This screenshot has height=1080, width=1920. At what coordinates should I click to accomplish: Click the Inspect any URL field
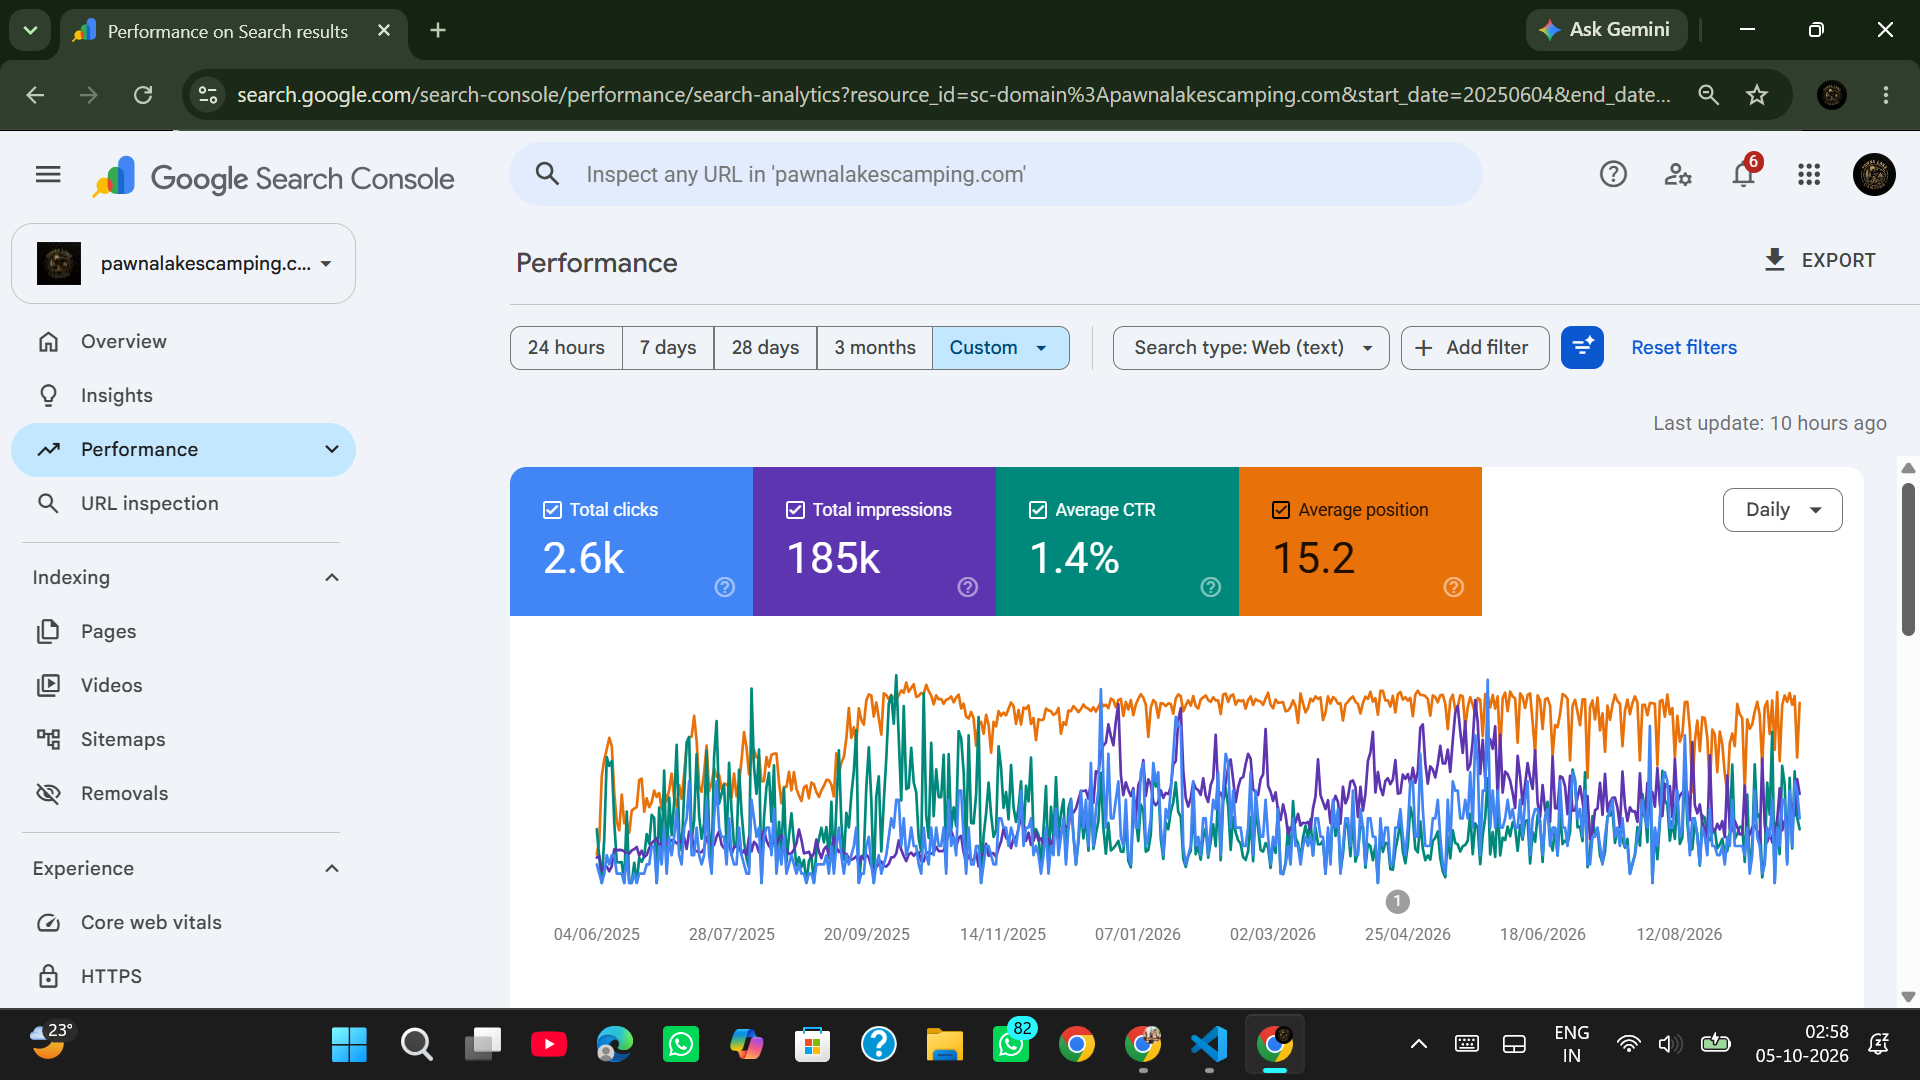tap(996, 175)
